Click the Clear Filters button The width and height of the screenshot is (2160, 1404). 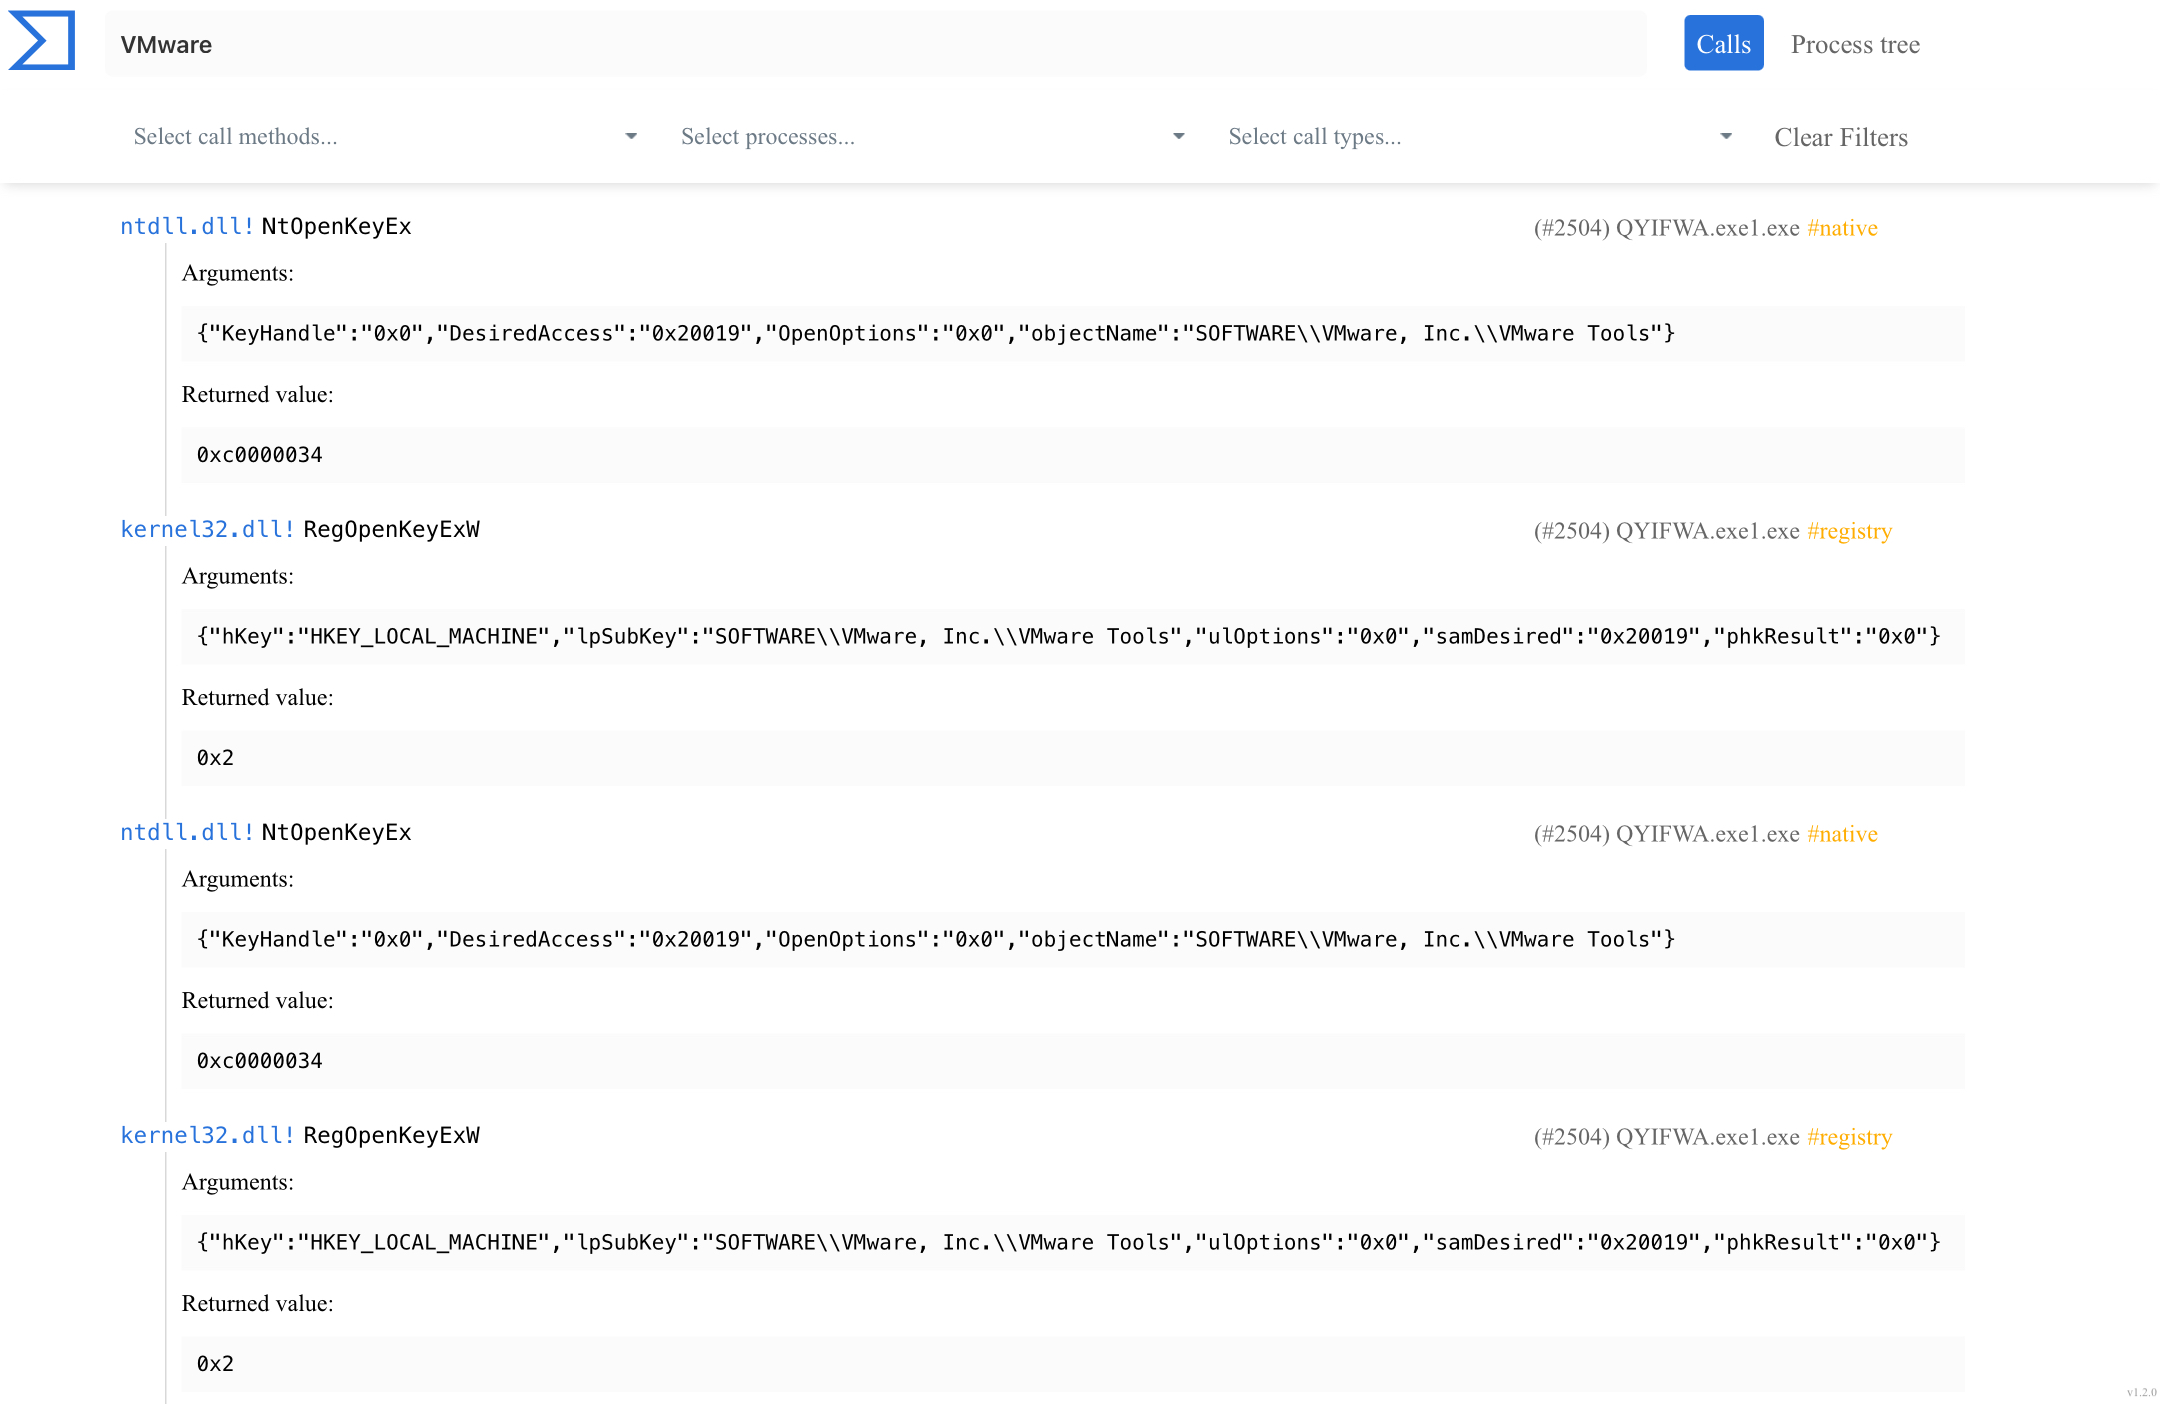tap(1840, 138)
